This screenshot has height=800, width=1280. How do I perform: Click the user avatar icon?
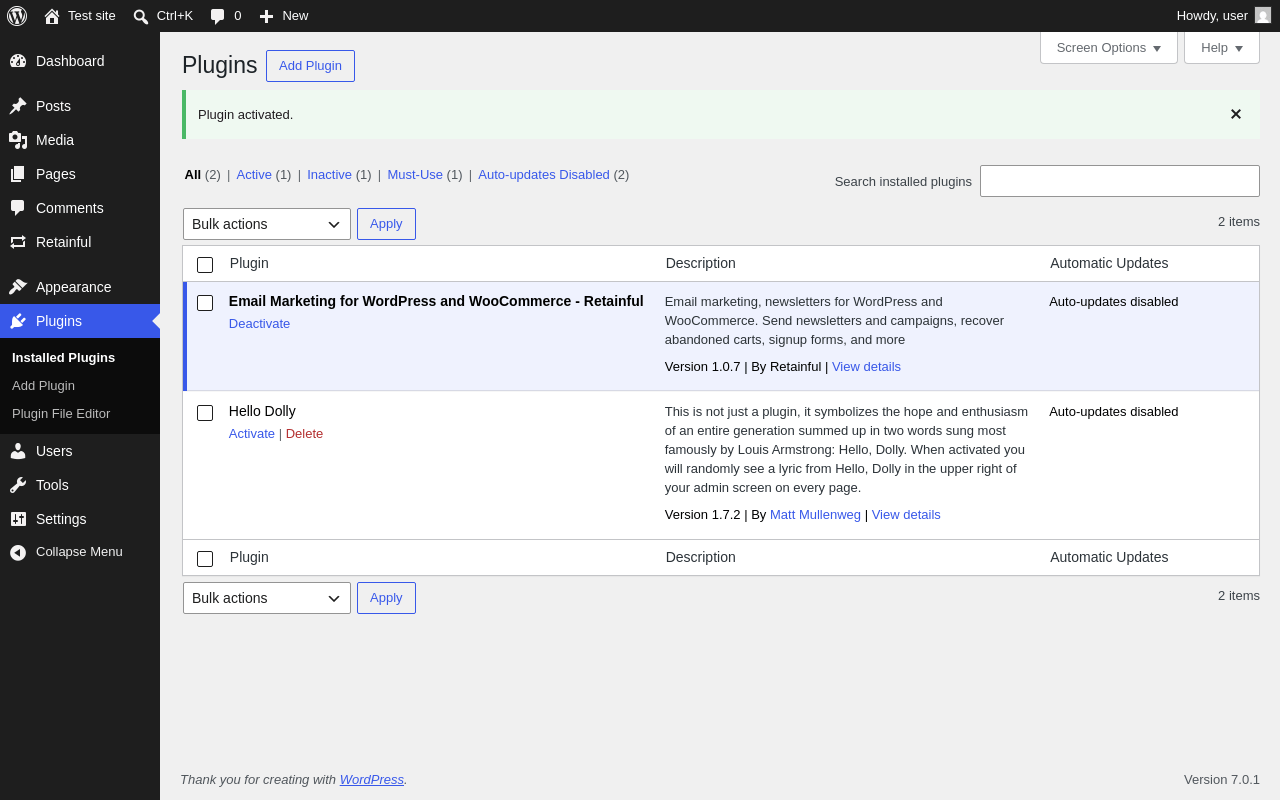[1263, 16]
